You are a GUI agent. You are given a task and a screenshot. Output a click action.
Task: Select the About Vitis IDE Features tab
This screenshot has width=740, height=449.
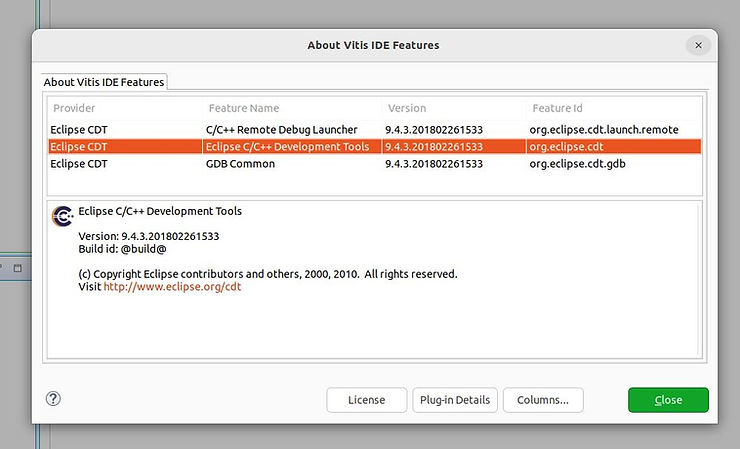104,82
